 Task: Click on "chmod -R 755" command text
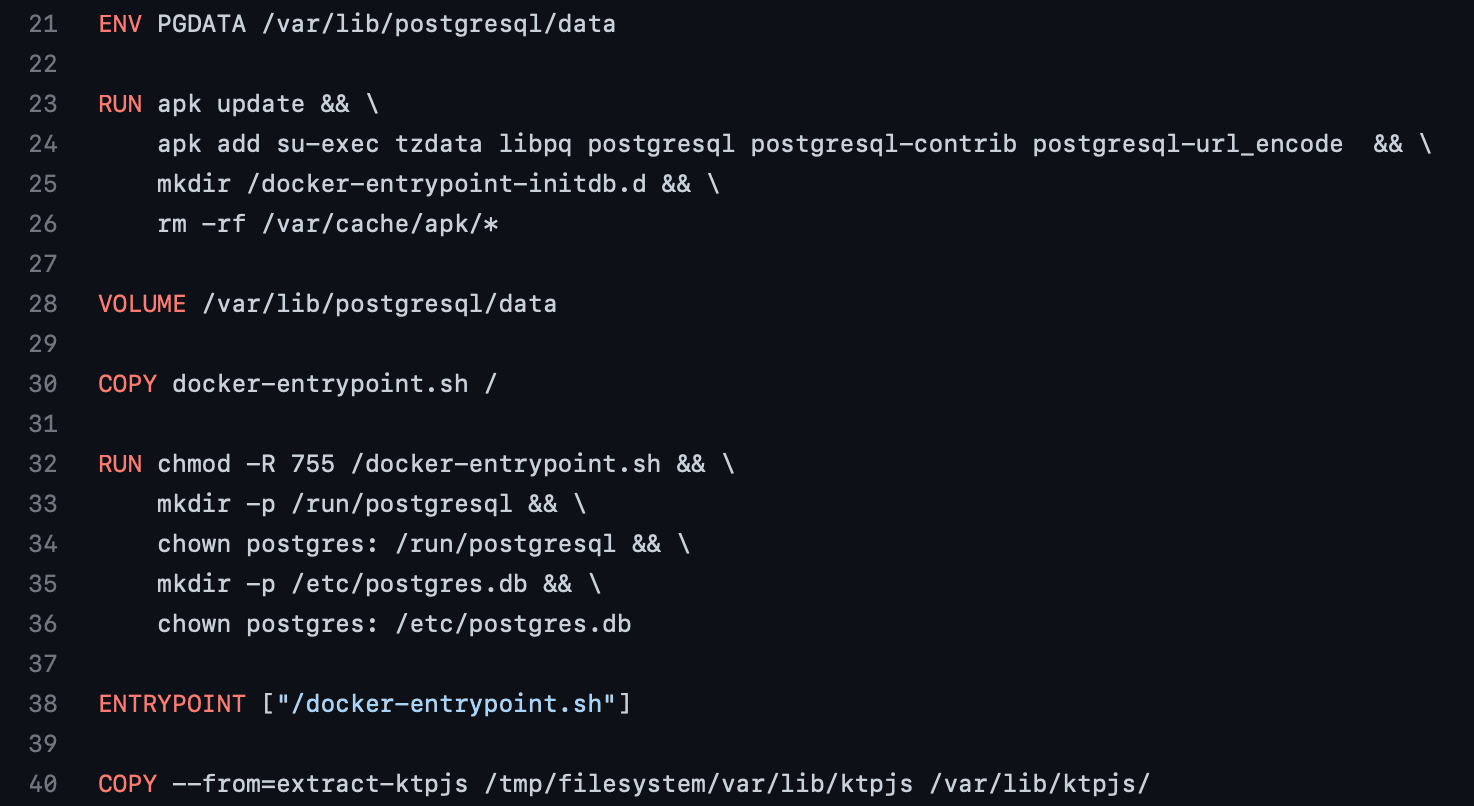(245, 464)
